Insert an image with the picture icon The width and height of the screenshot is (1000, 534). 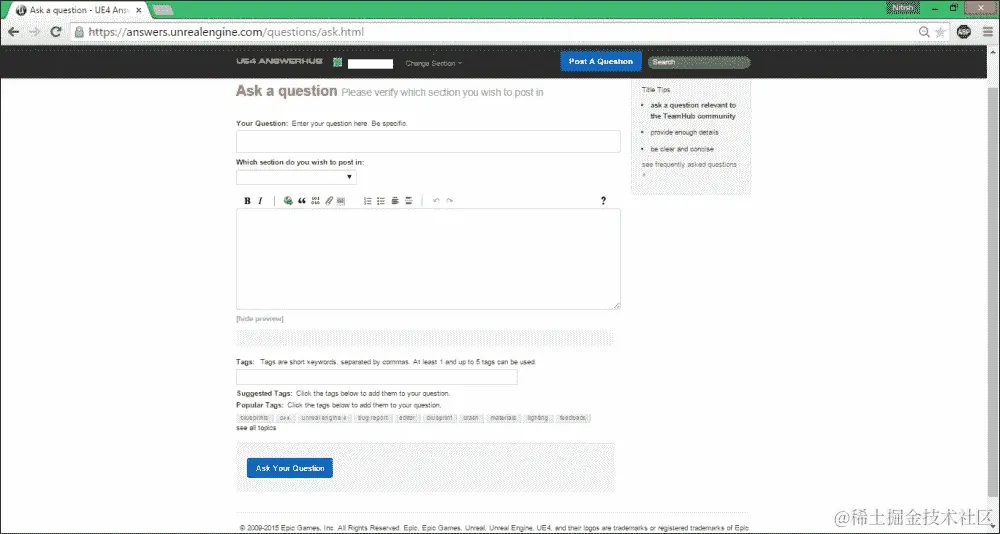pyautogui.click(x=341, y=201)
